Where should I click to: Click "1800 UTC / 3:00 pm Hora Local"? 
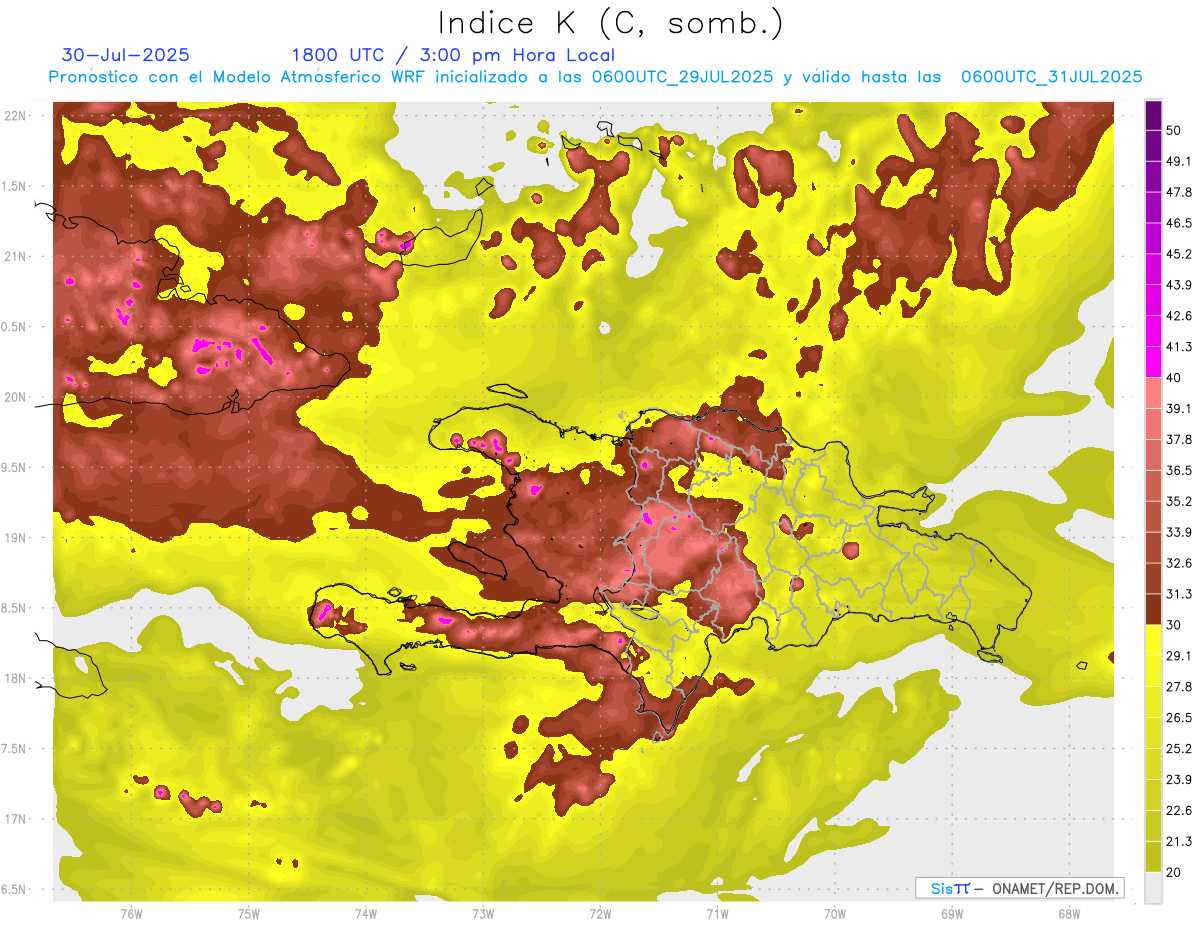(453, 55)
